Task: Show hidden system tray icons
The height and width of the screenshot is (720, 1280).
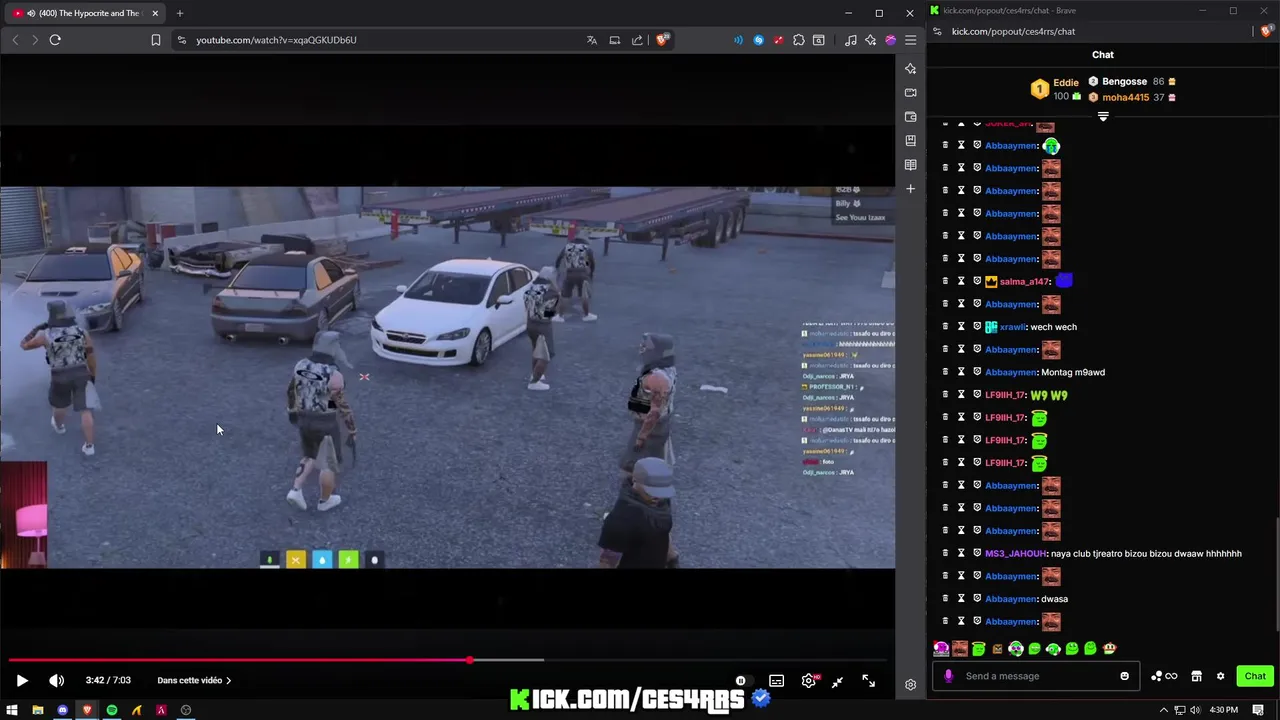Action: coord(1163,710)
